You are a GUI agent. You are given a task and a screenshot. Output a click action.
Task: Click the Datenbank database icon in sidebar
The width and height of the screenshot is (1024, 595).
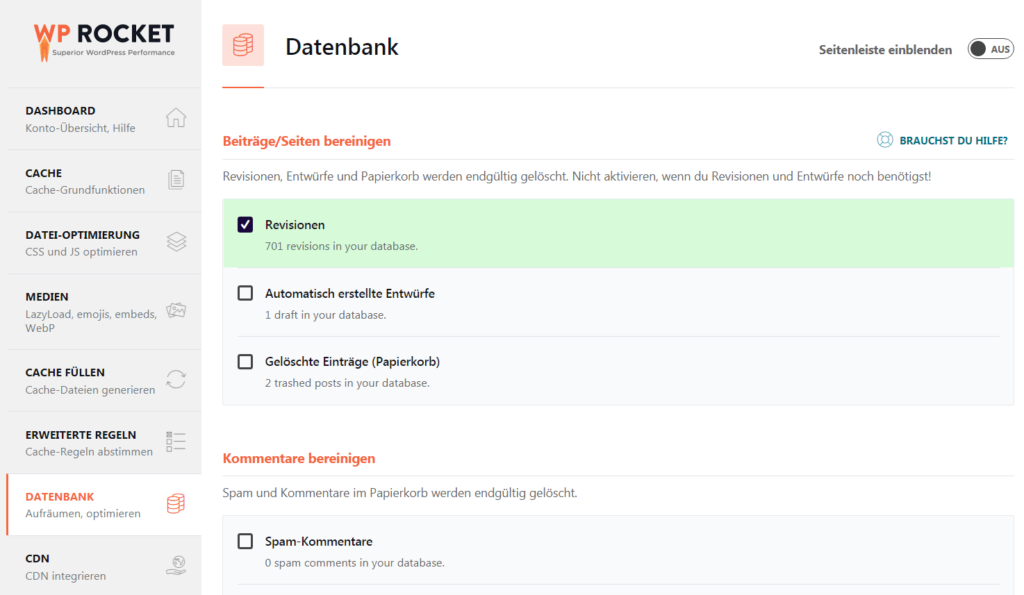176,503
